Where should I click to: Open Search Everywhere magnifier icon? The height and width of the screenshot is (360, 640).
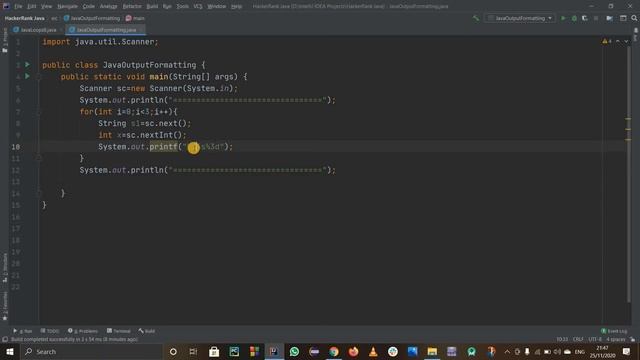click(634, 18)
